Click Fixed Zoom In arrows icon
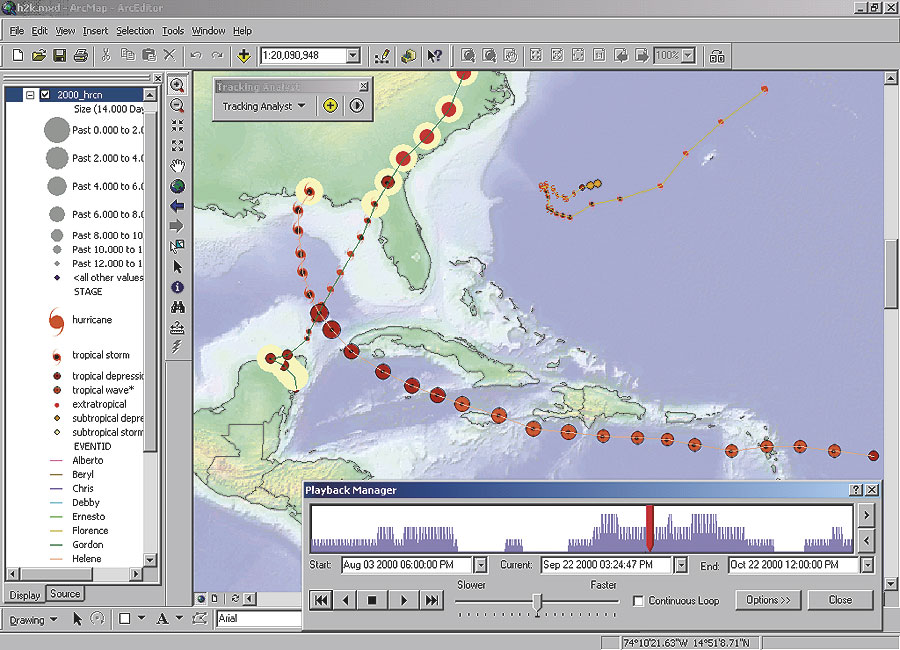The image size is (900, 650). (x=177, y=125)
